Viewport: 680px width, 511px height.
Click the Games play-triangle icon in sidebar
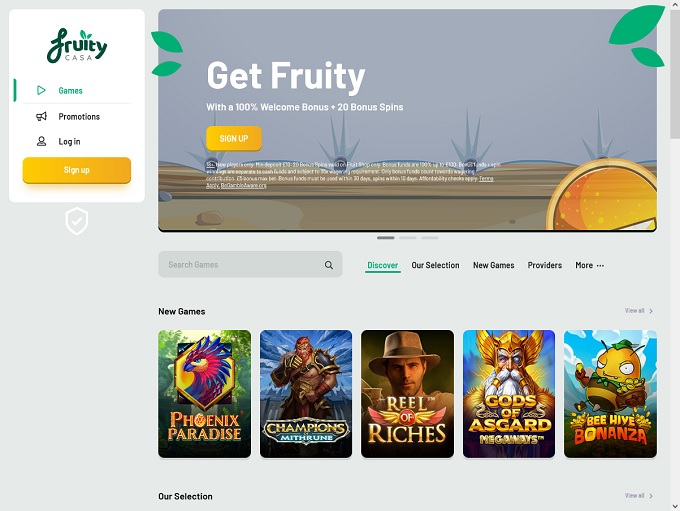pyautogui.click(x=41, y=90)
